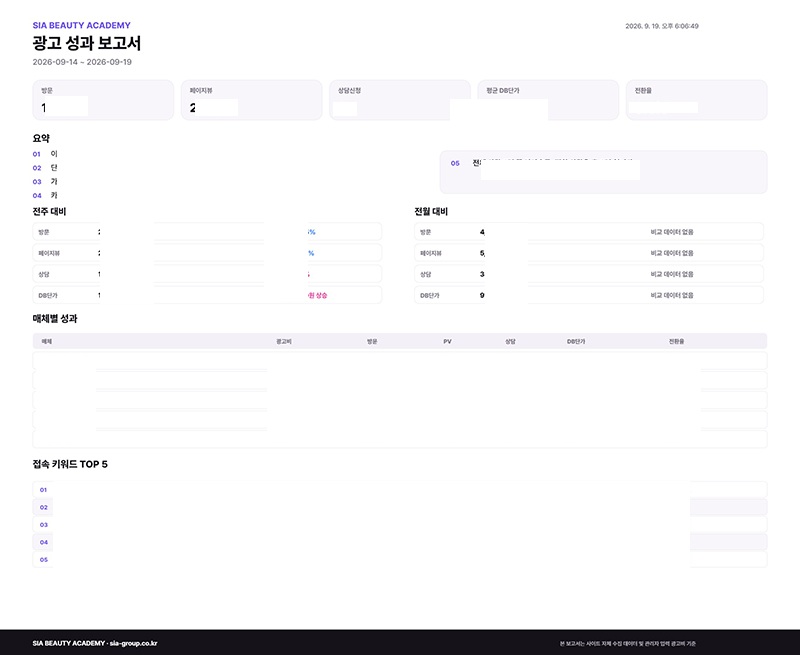Click the 상담신청 card label
The height and width of the screenshot is (655, 800).
[x=349, y=90]
